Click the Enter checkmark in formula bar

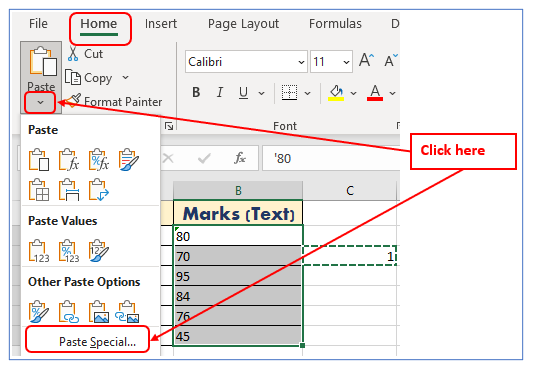pos(204,158)
